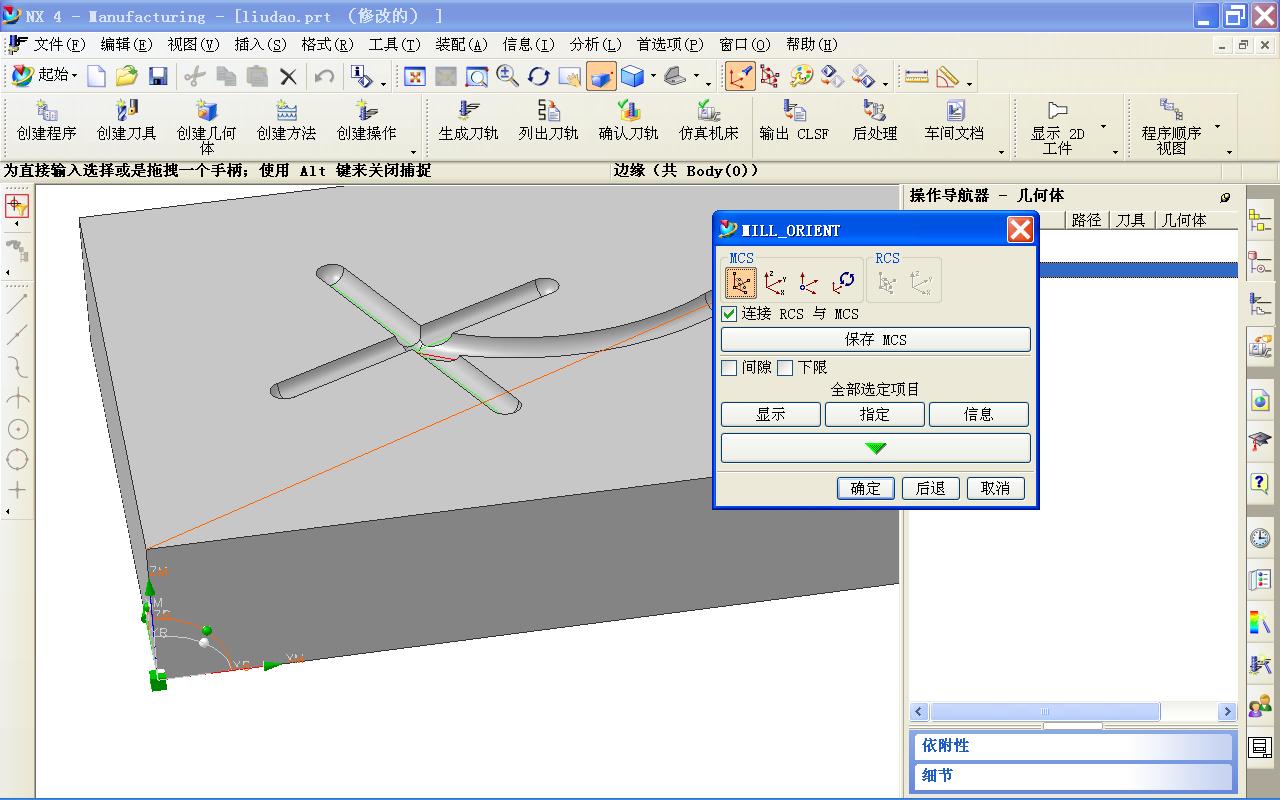Screen dimensions: 1280x800
Task: Click 仿真机床 (Simulate Machine) icon
Action: tap(708, 121)
